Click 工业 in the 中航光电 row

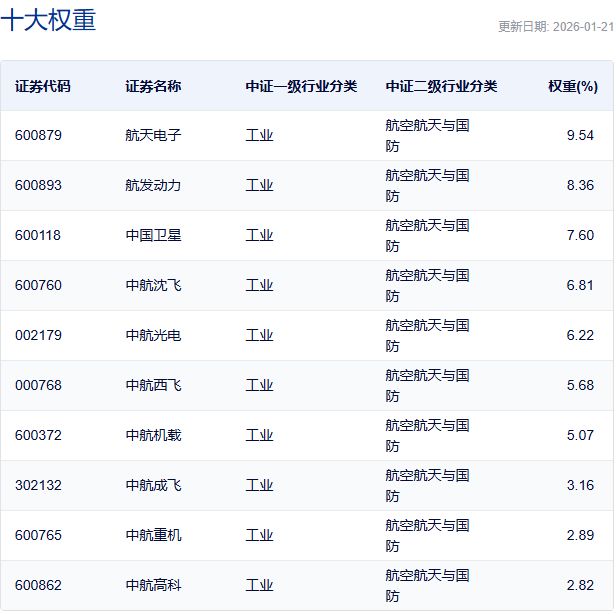pyautogui.click(x=259, y=335)
